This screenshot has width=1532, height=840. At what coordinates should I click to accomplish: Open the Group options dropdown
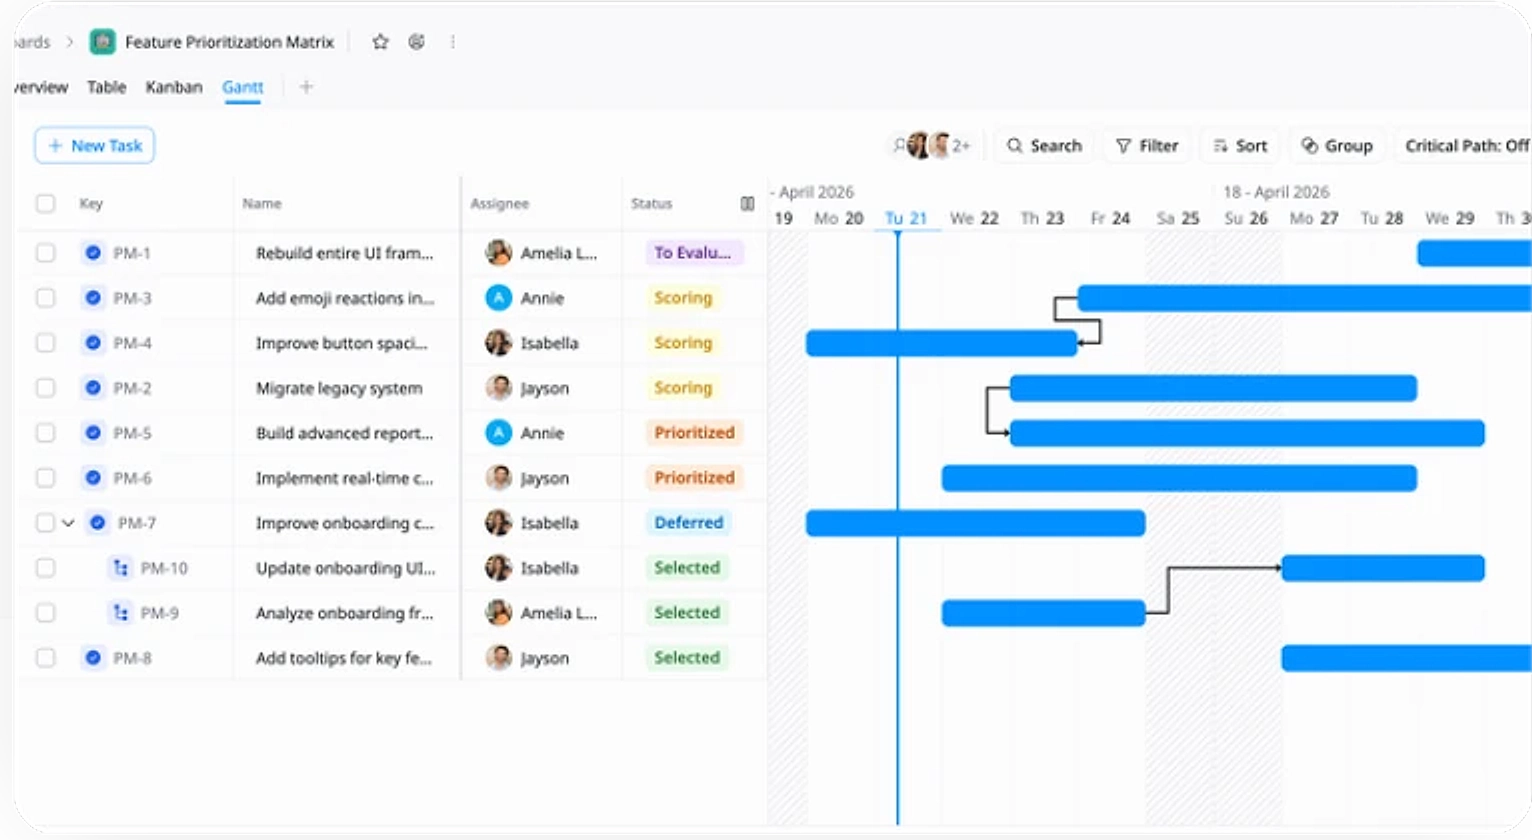pyautogui.click(x=1337, y=146)
